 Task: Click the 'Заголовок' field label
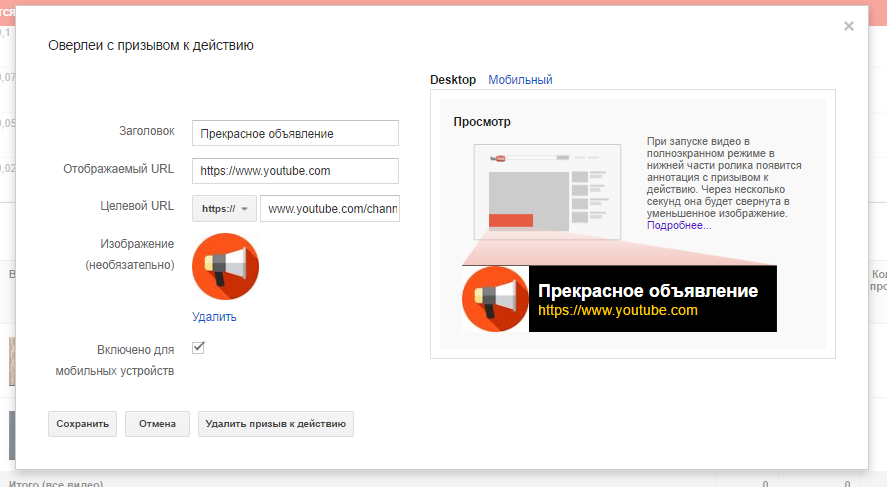click(147, 131)
